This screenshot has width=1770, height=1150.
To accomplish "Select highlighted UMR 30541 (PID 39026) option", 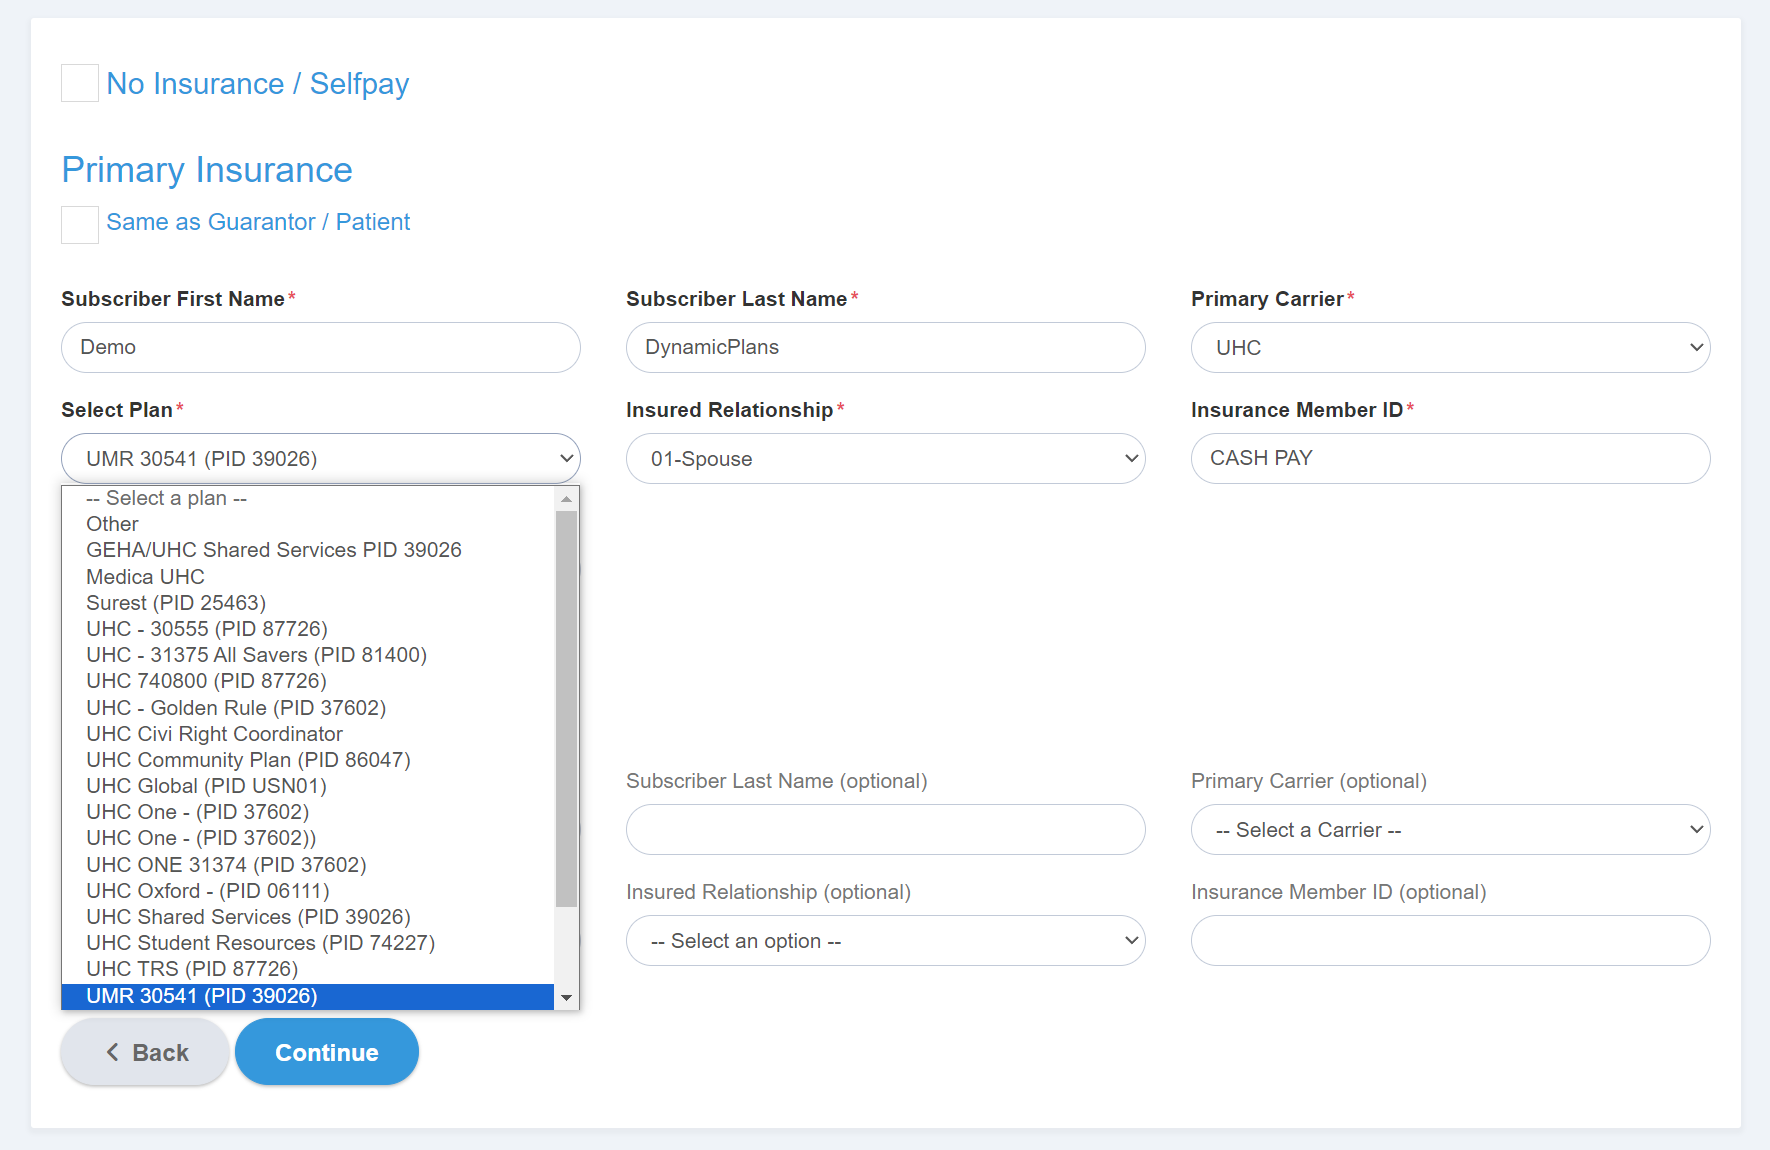I will coord(308,996).
